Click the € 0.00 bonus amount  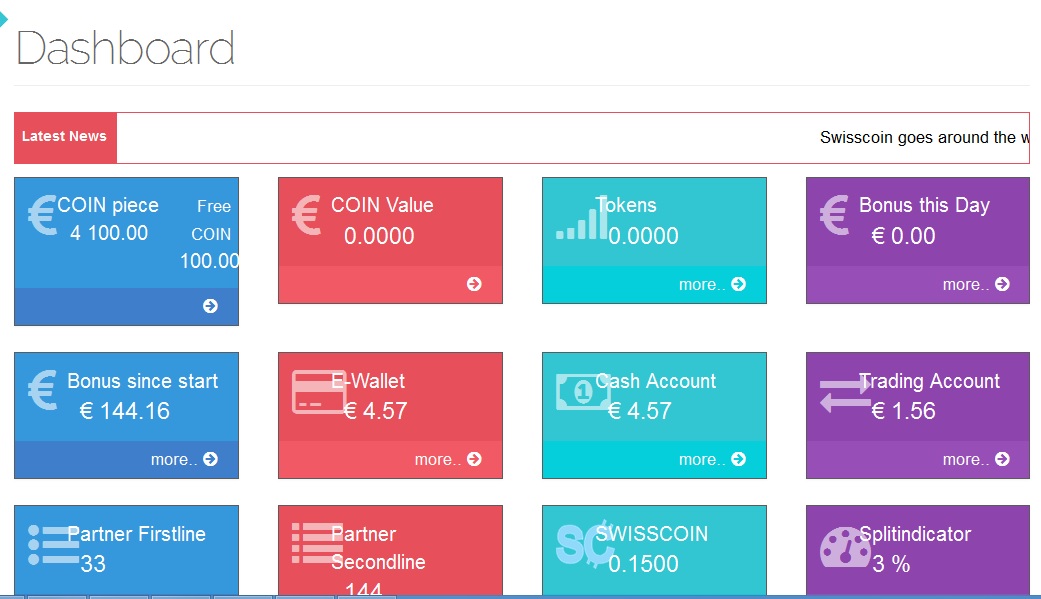[903, 236]
